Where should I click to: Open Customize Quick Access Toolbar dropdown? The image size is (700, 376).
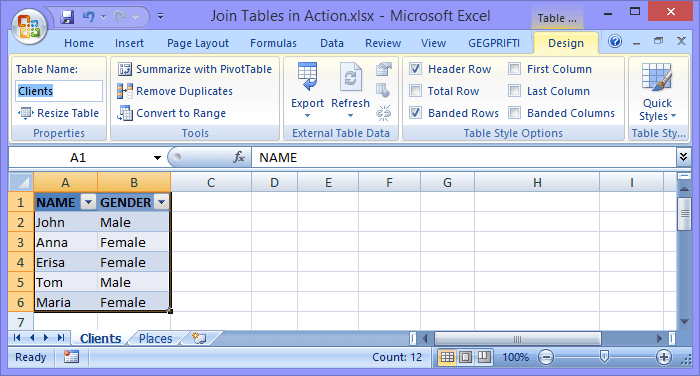[x=160, y=17]
